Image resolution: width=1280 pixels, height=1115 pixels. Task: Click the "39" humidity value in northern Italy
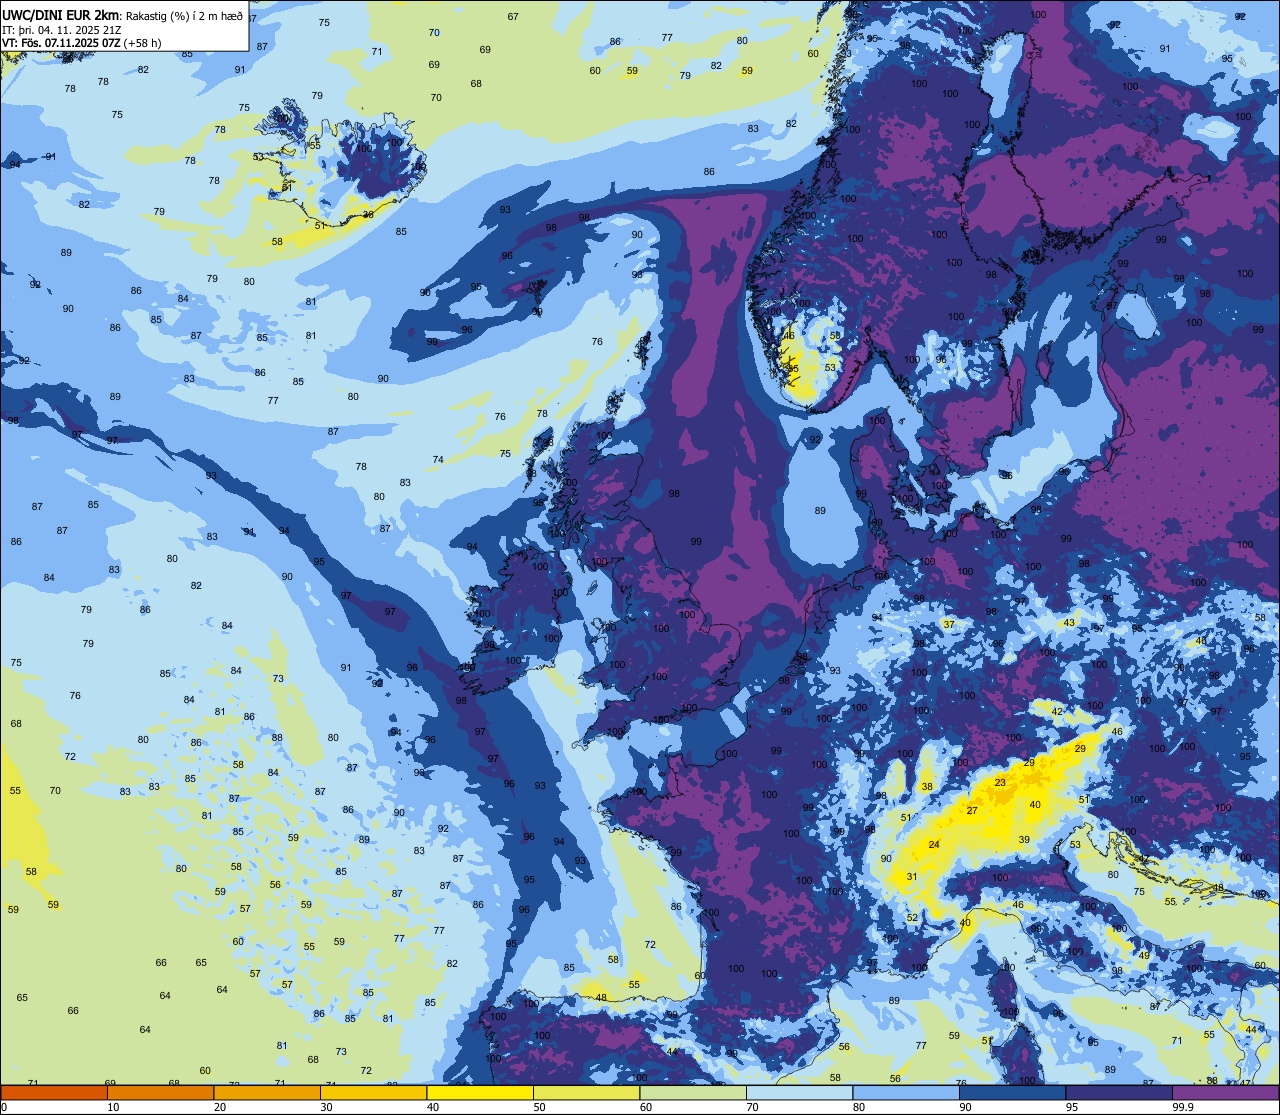click(1024, 840)
